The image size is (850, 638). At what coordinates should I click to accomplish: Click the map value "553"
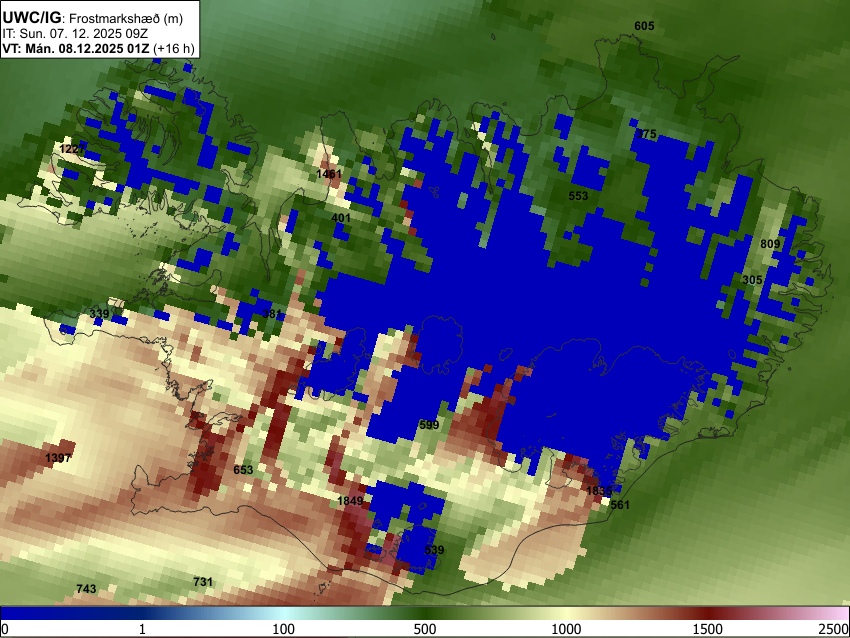578,196
